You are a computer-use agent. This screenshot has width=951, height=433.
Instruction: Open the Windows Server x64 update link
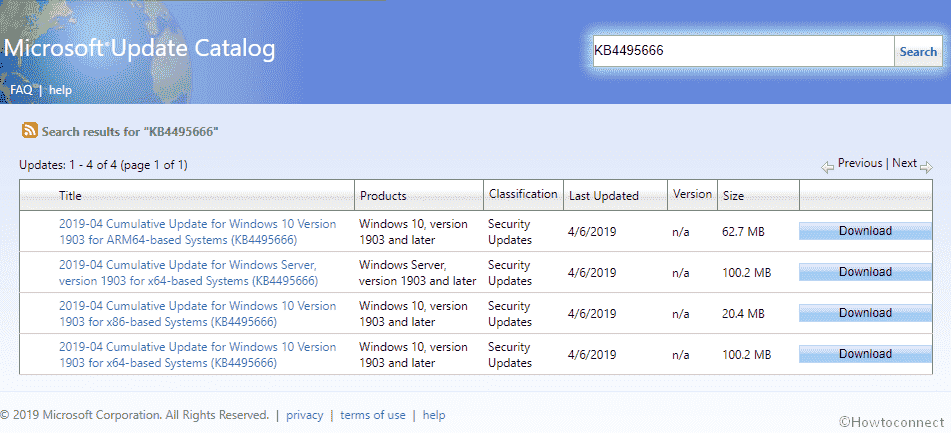(x=188, y=273)
